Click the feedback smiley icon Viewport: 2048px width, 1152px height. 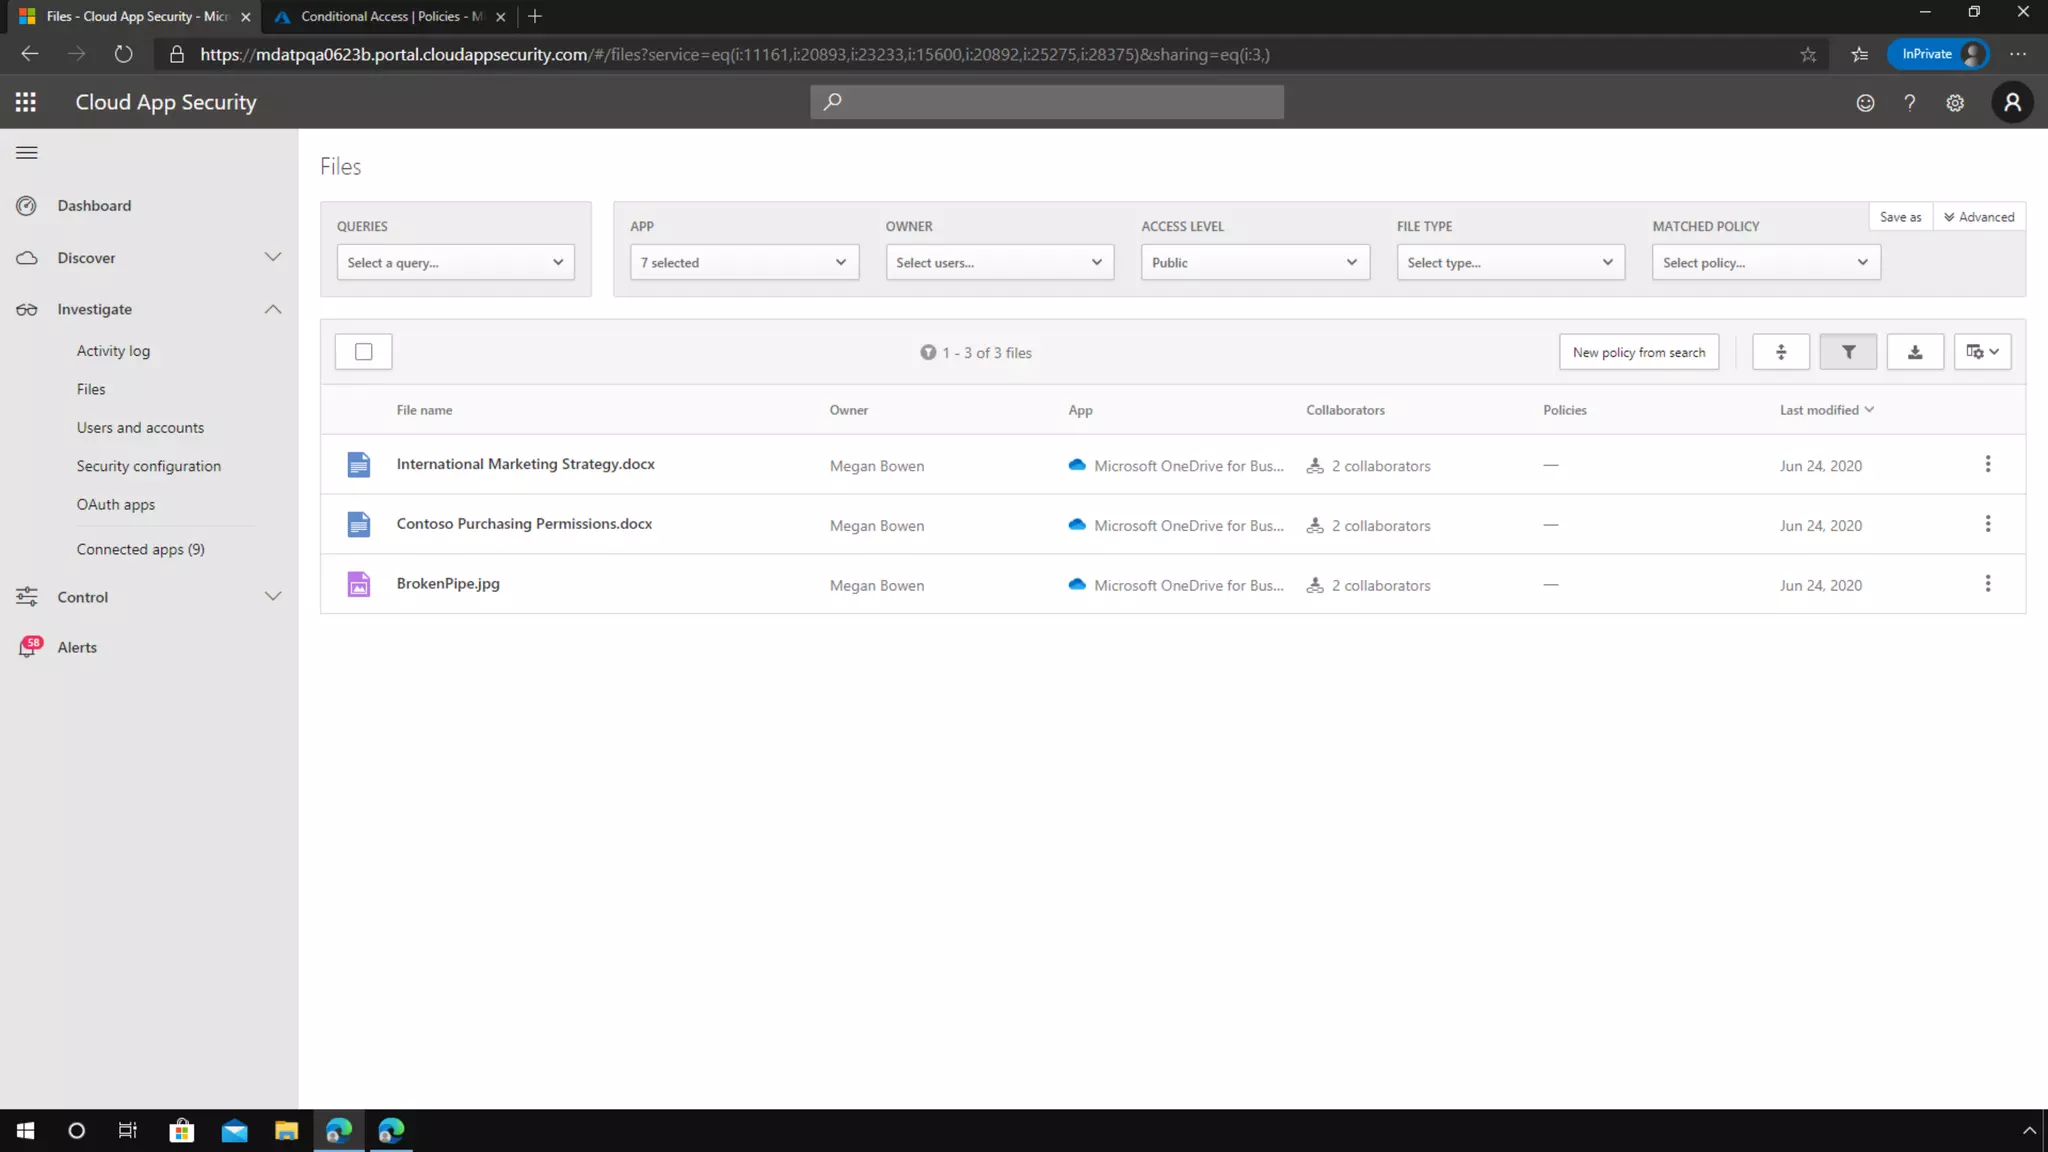coord(1865,103)
